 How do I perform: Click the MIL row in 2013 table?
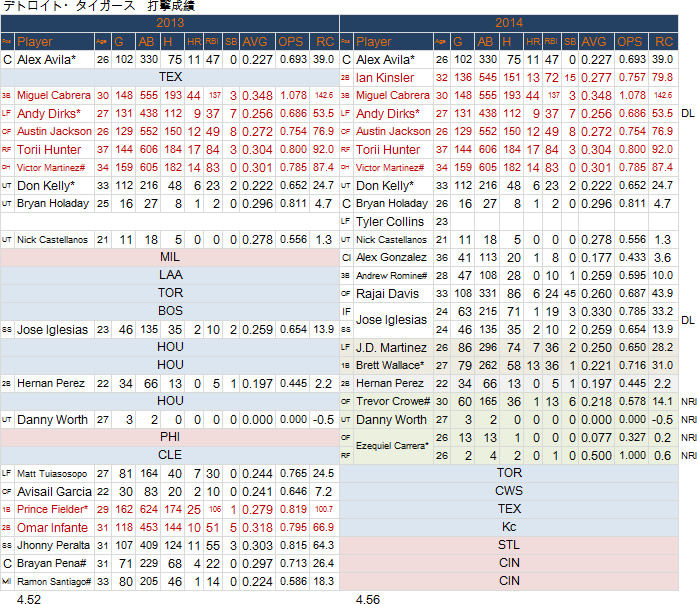170,257
